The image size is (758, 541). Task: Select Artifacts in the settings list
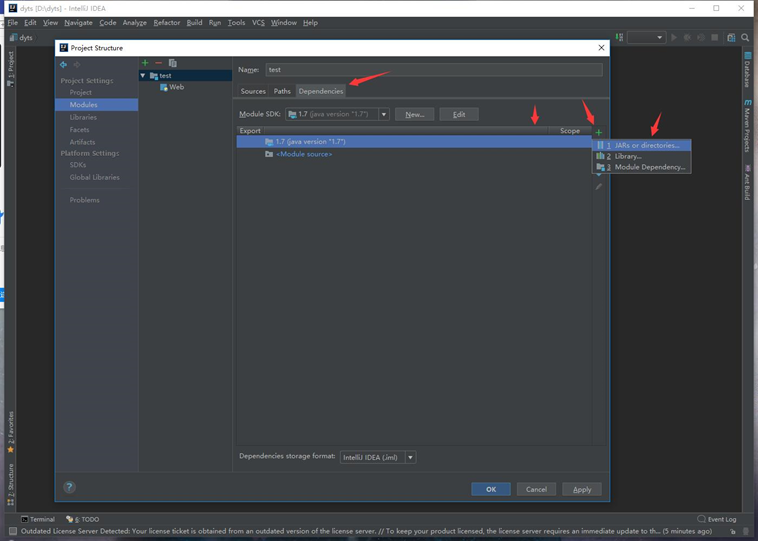pyautogui.click(x=82, y=142)
